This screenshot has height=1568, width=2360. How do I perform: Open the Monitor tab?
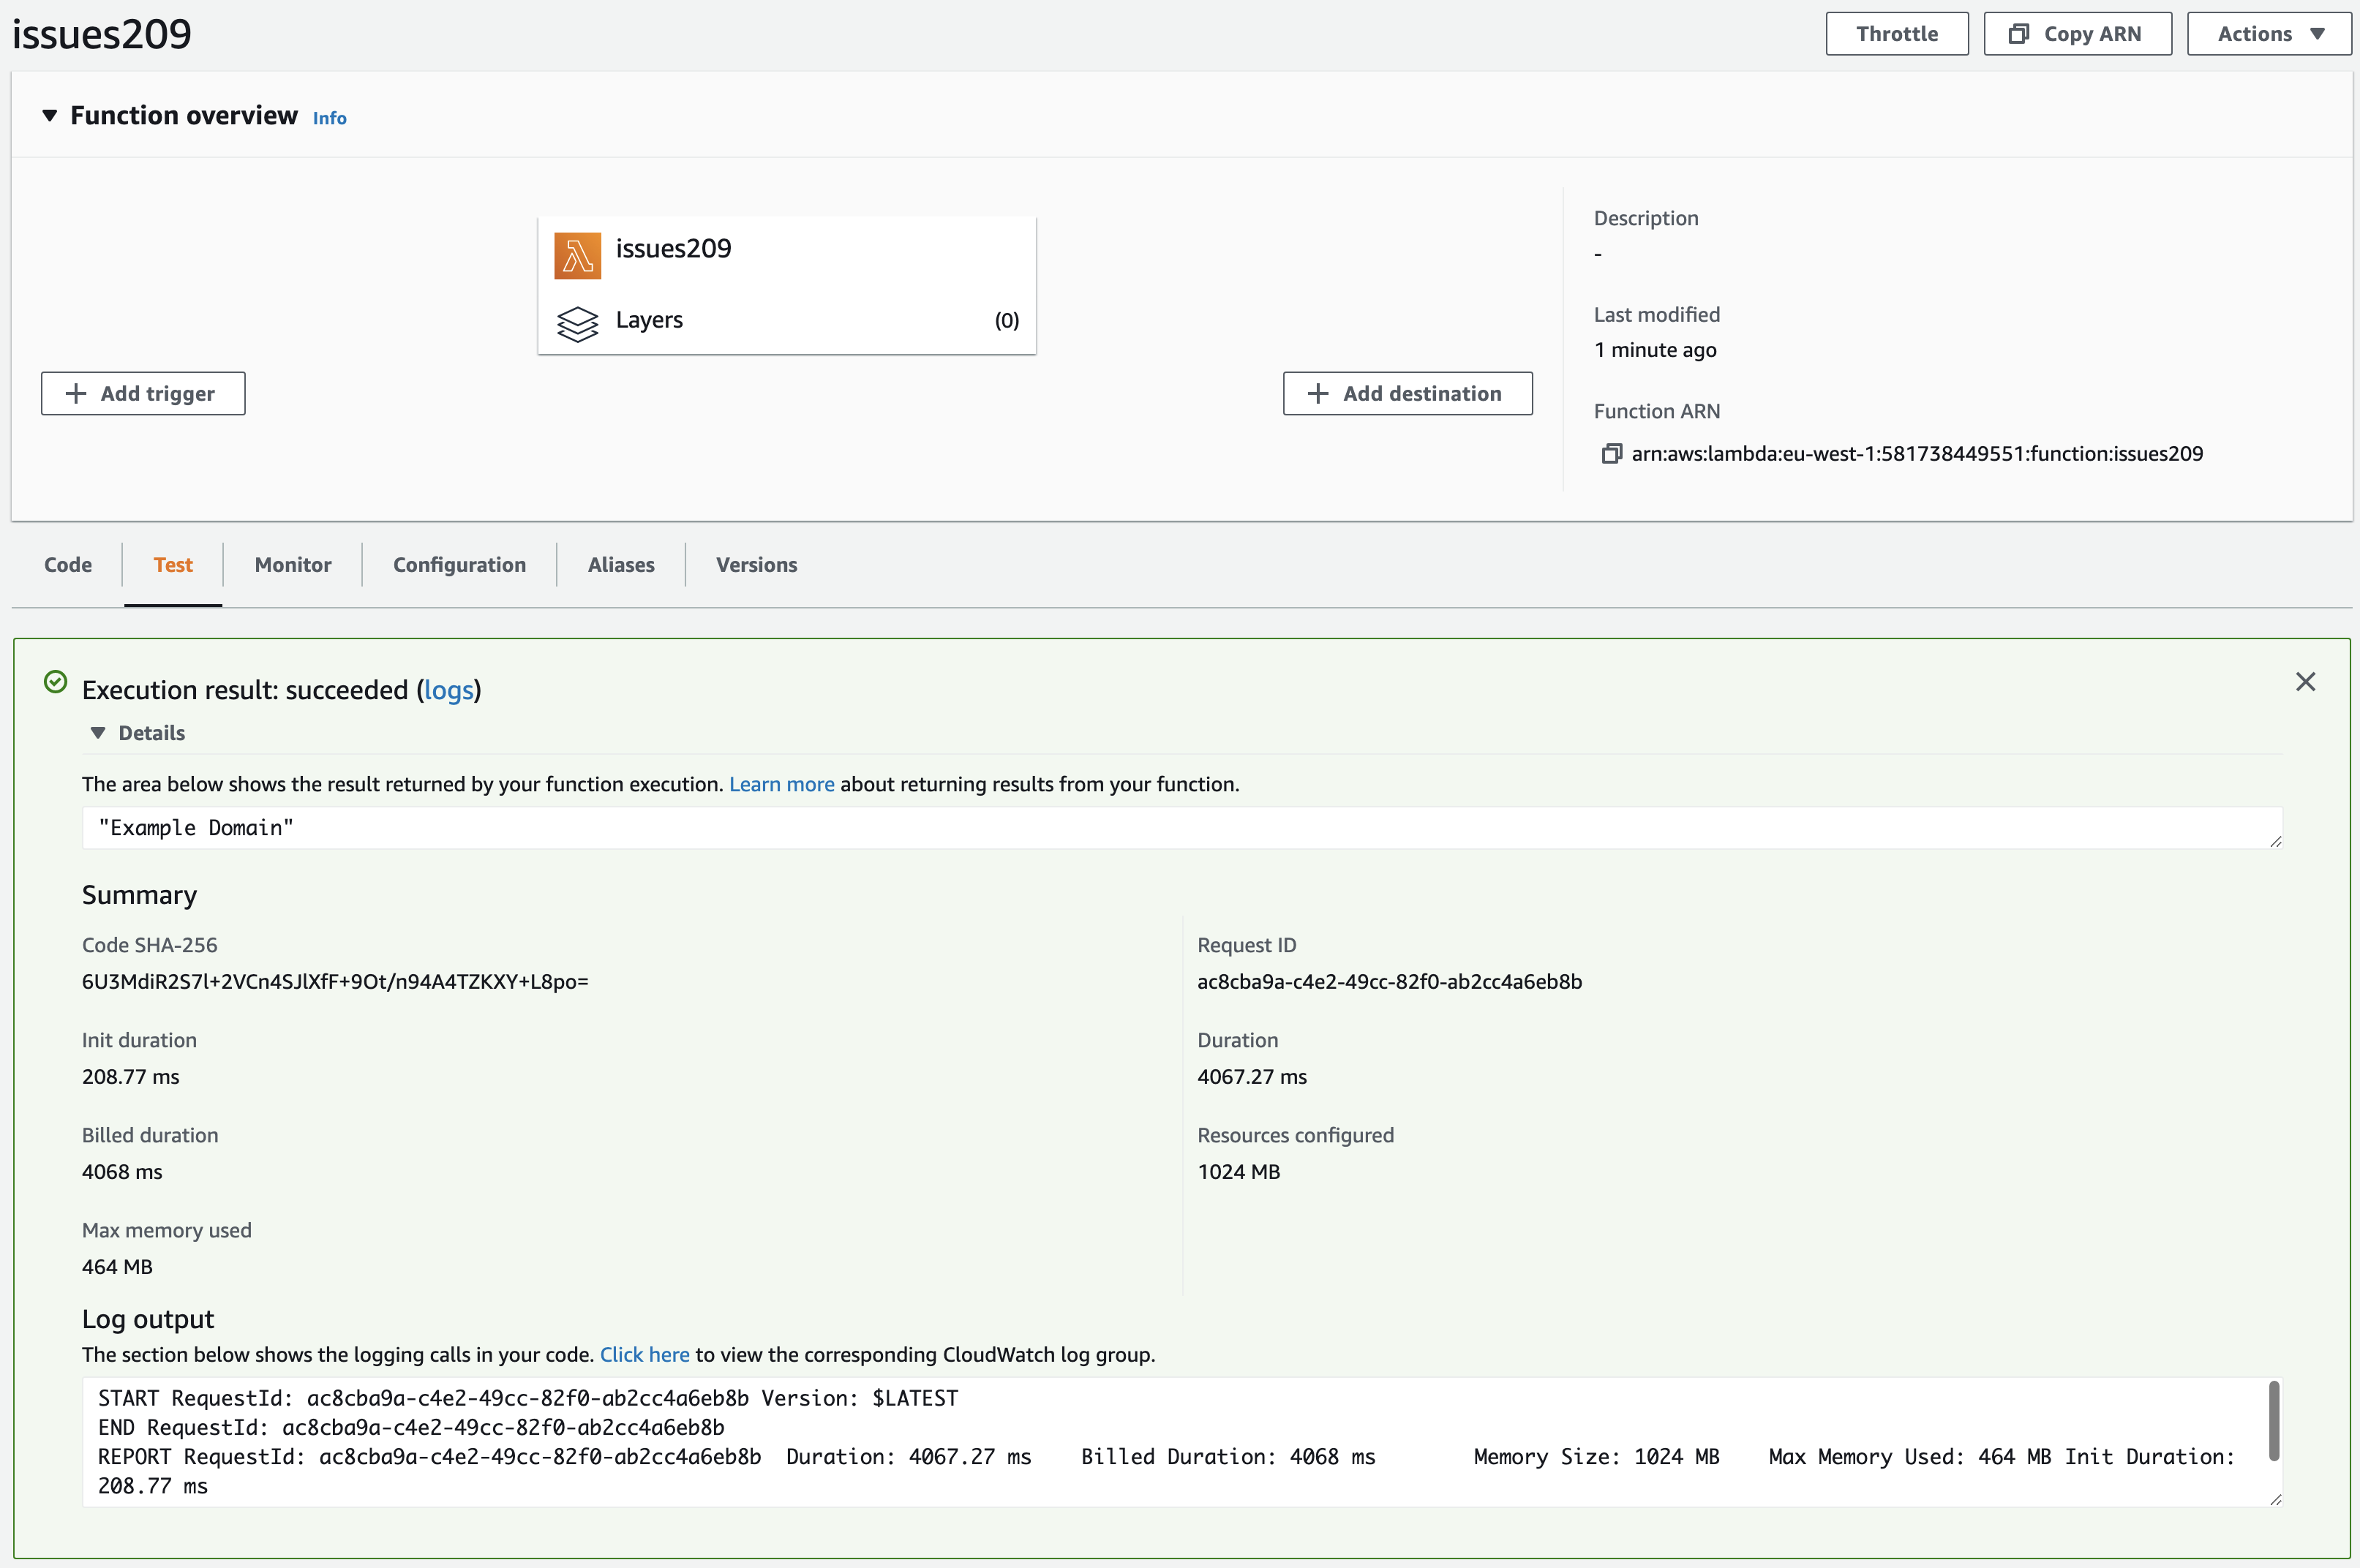[x=293, y=565]
